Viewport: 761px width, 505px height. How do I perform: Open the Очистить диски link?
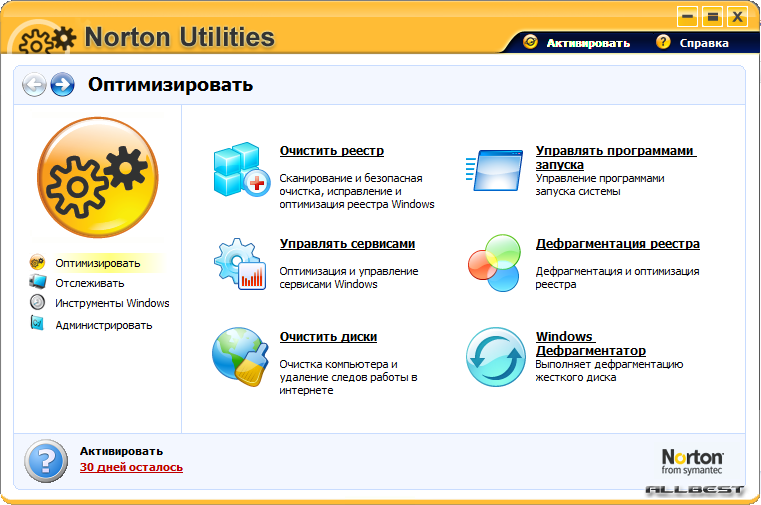[x=328, y=337]
